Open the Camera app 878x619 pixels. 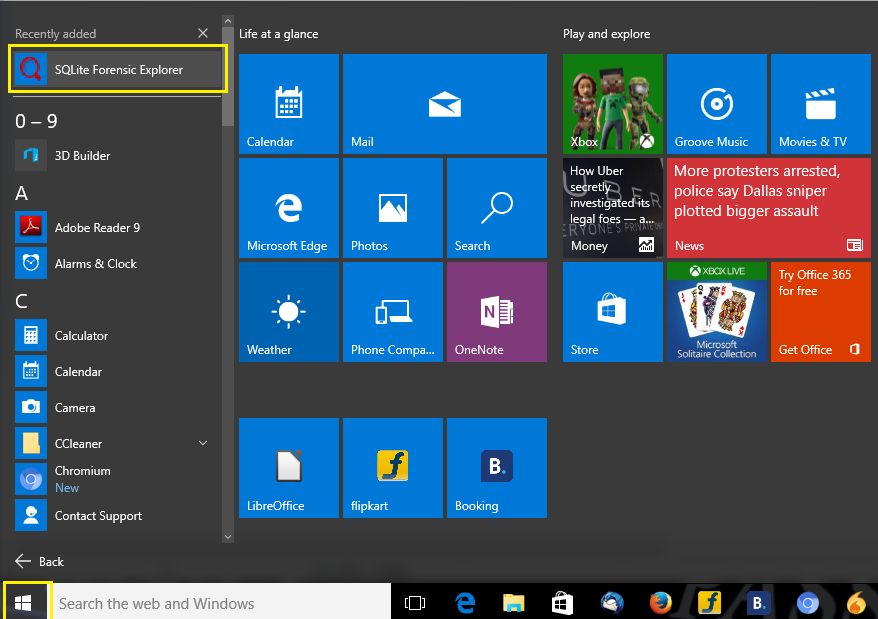tap(118, 408)
